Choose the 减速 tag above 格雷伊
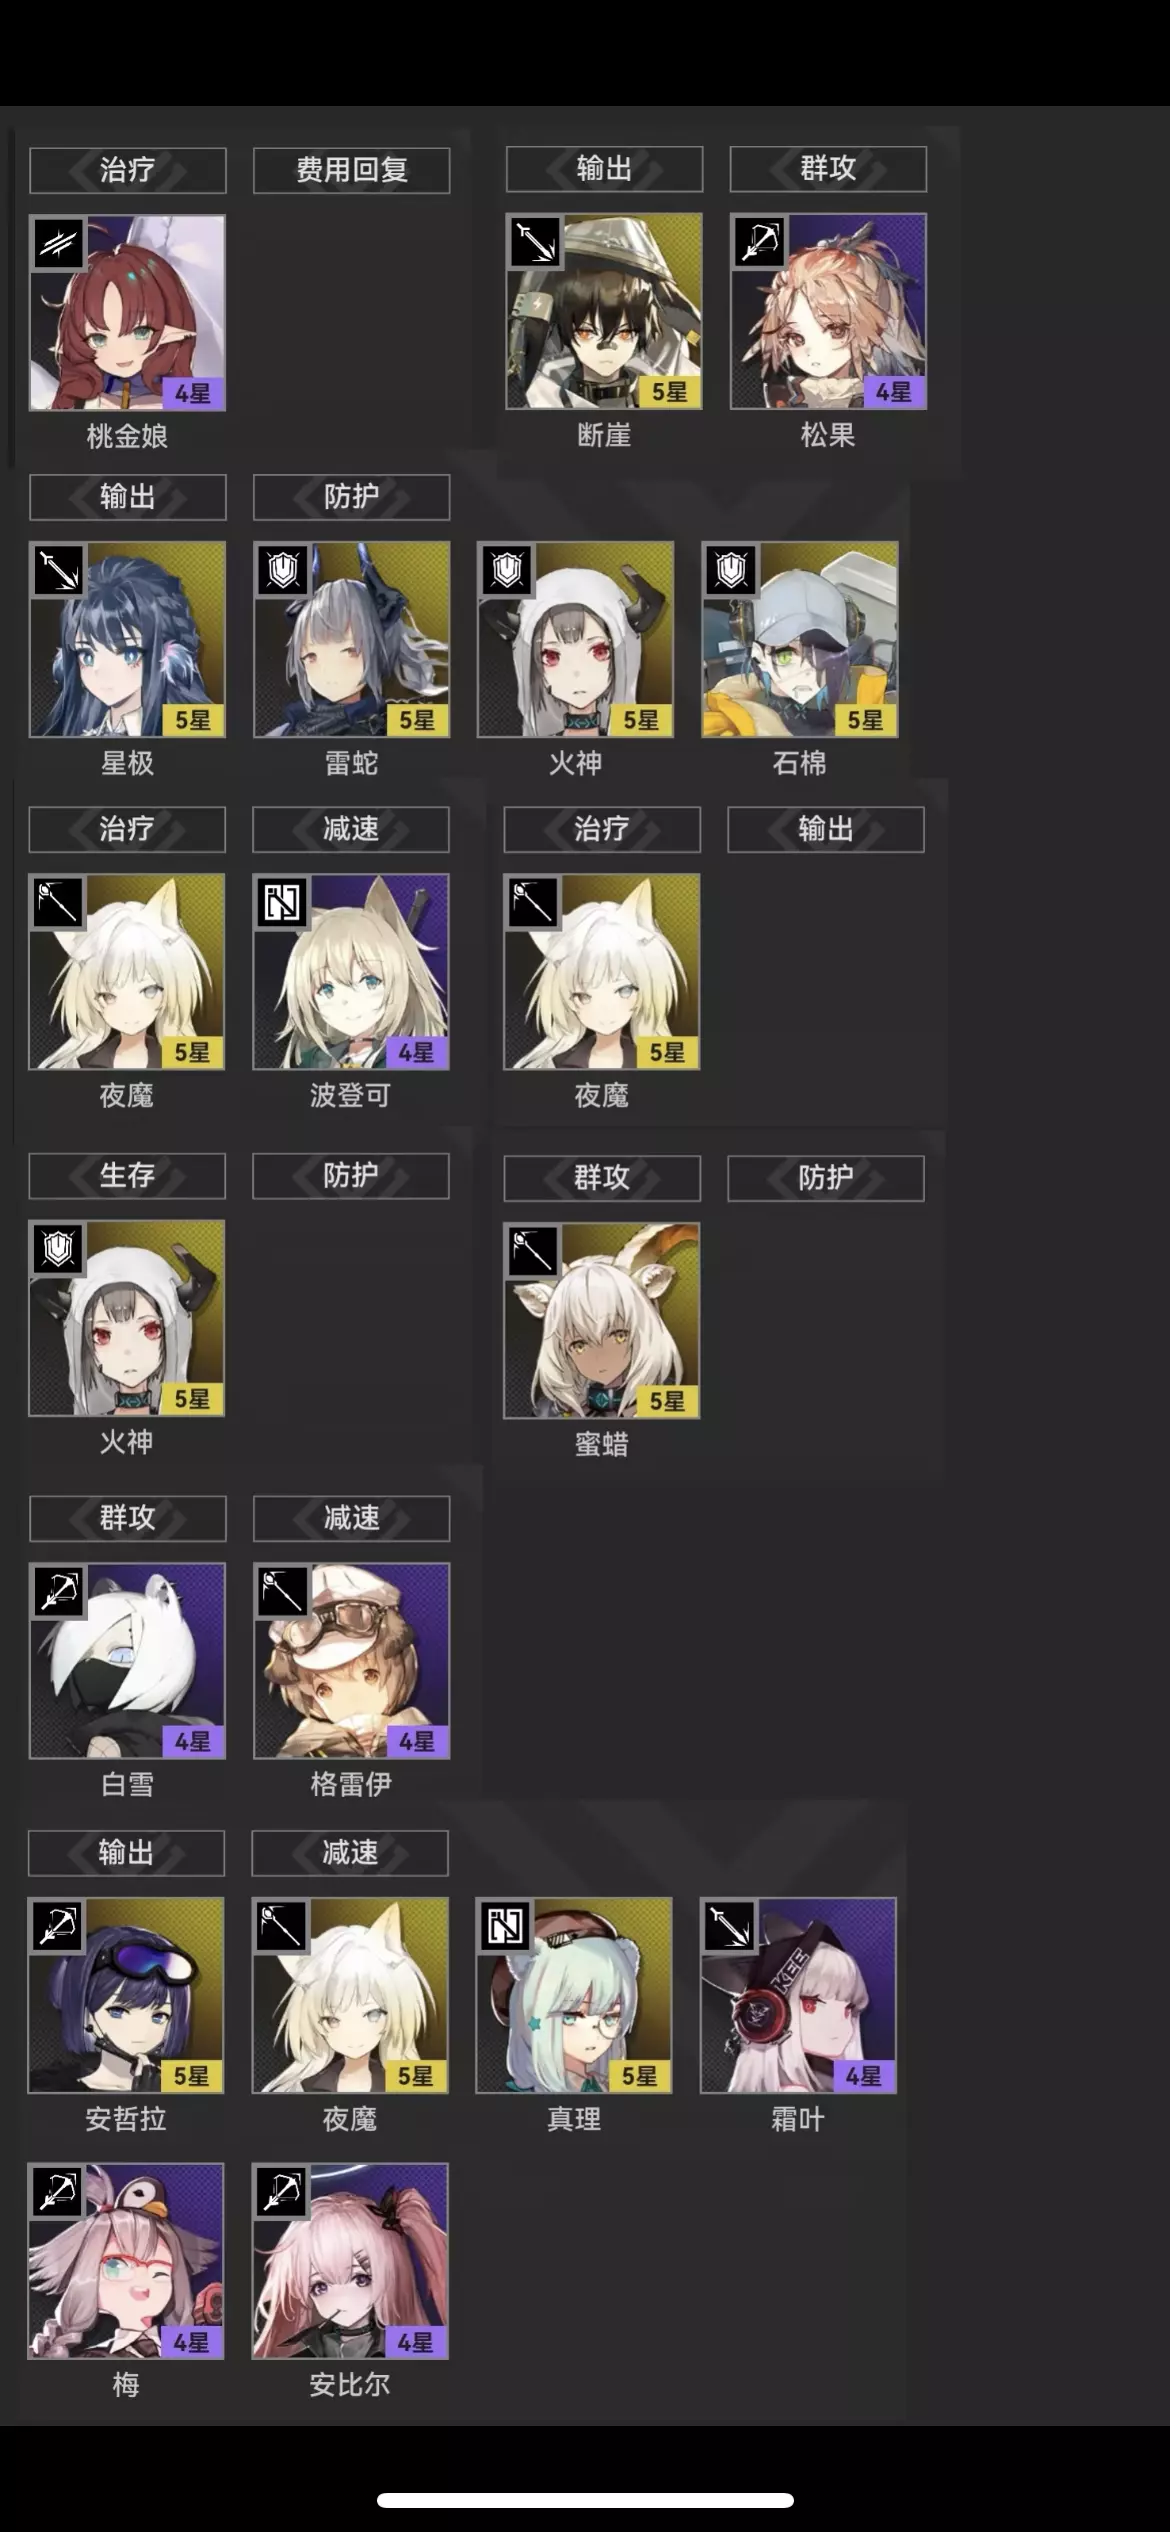This screenshot has width=1170, height=2532. pos(351,1518)
